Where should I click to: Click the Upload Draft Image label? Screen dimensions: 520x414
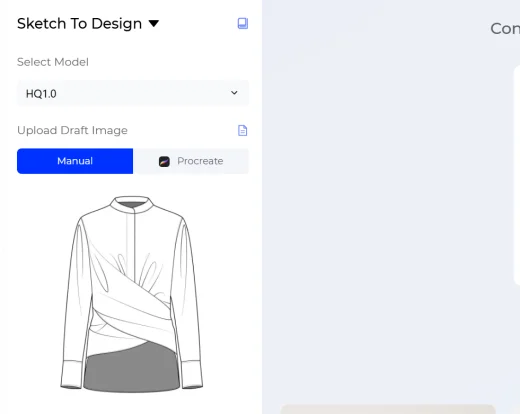coord(72,130)
